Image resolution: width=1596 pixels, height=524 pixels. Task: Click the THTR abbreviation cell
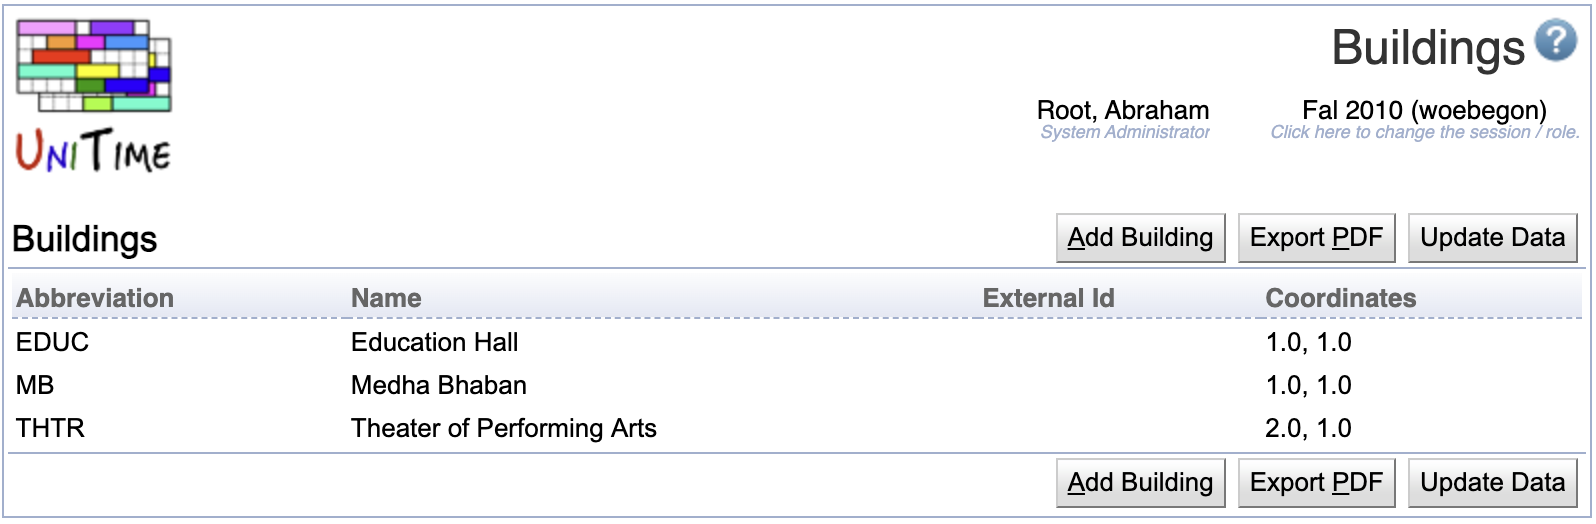point(50,428)
